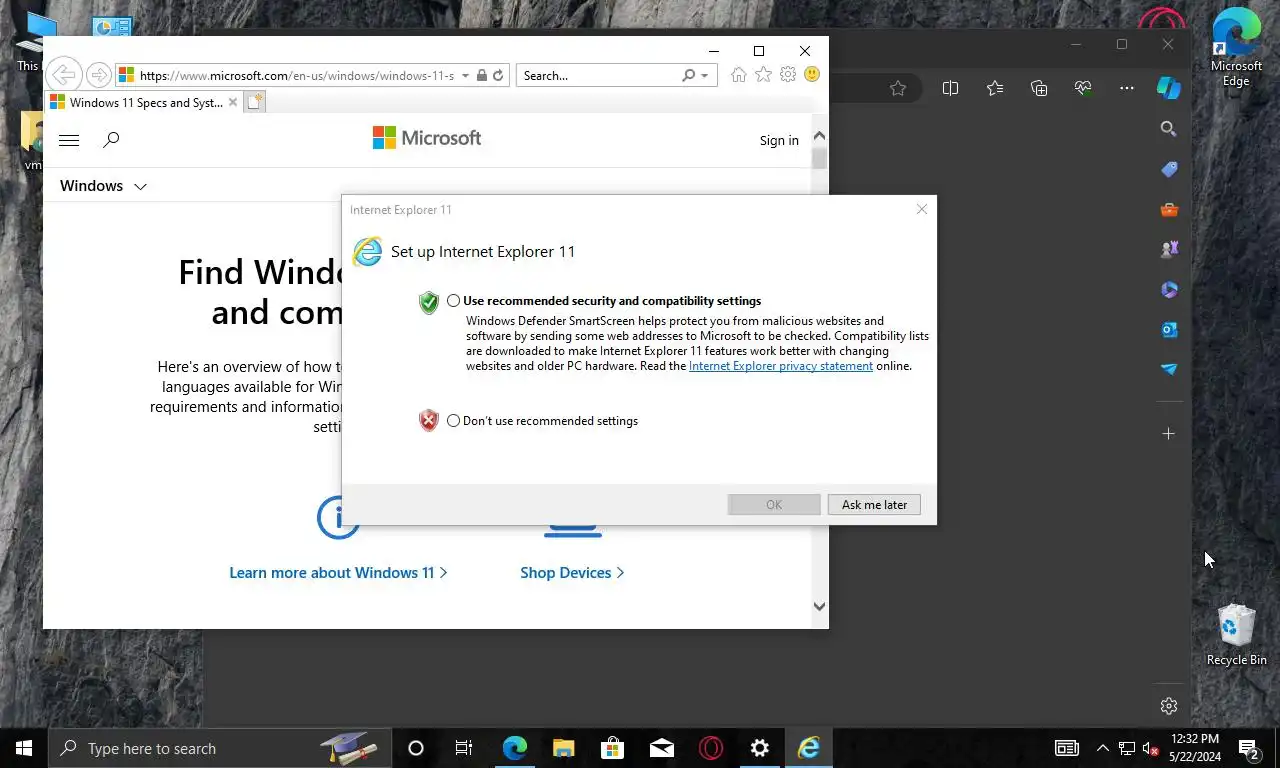Click the smiley feedback icon
1280x768 pixels.
click(812, 75)
